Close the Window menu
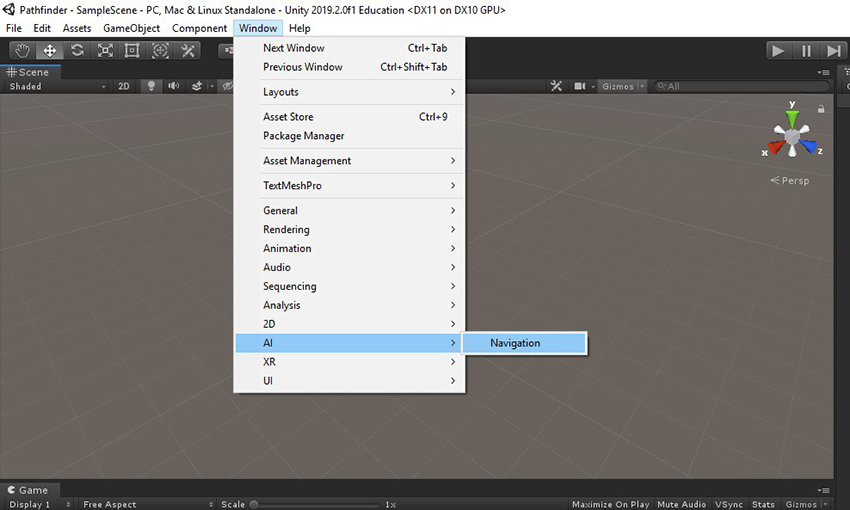Screen dimensions: 850x510 coord(258,28)
